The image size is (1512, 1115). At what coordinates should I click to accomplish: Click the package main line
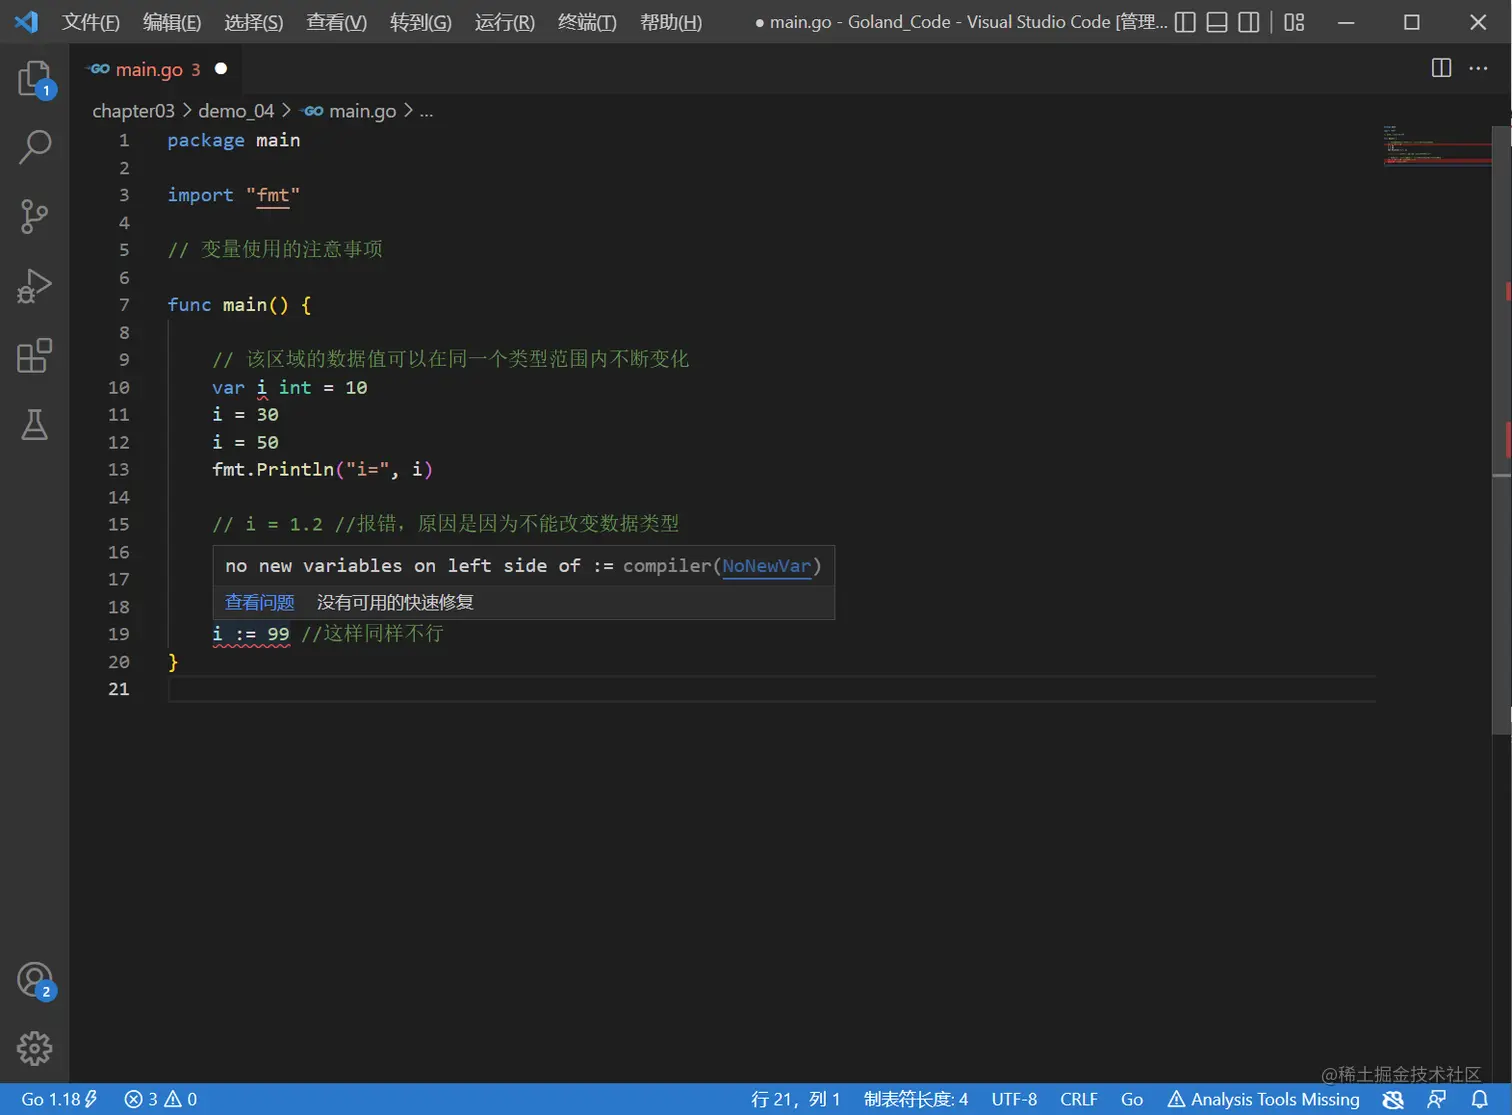[234, 141]
